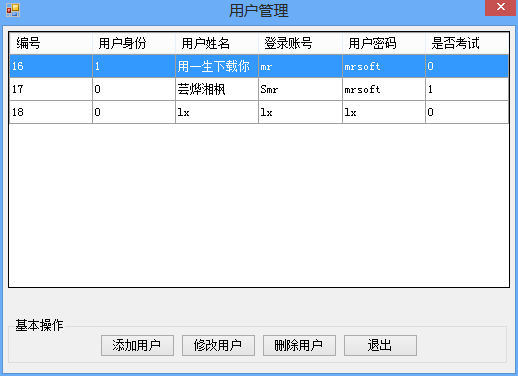This screenshot has height=376, width=518.
Task: Click the 用户身份 cell of row 16
Action: click(x=134, y=66)
